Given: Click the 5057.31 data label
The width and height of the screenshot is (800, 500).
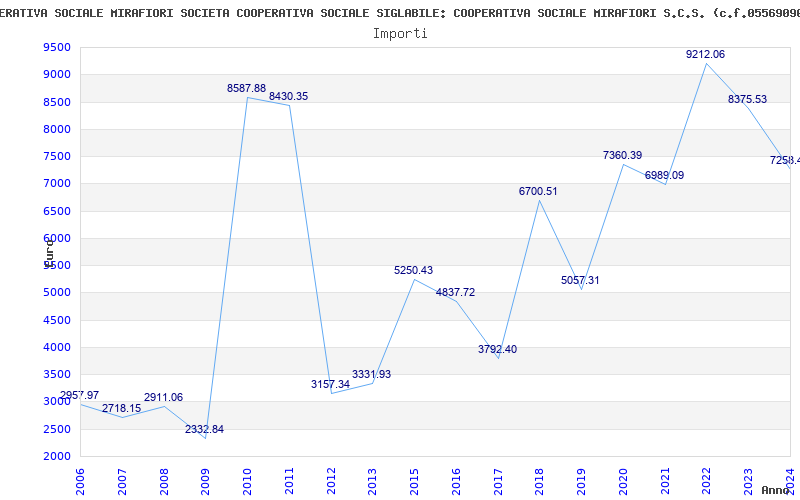Looking at the screenshot, I should [580, 281].
